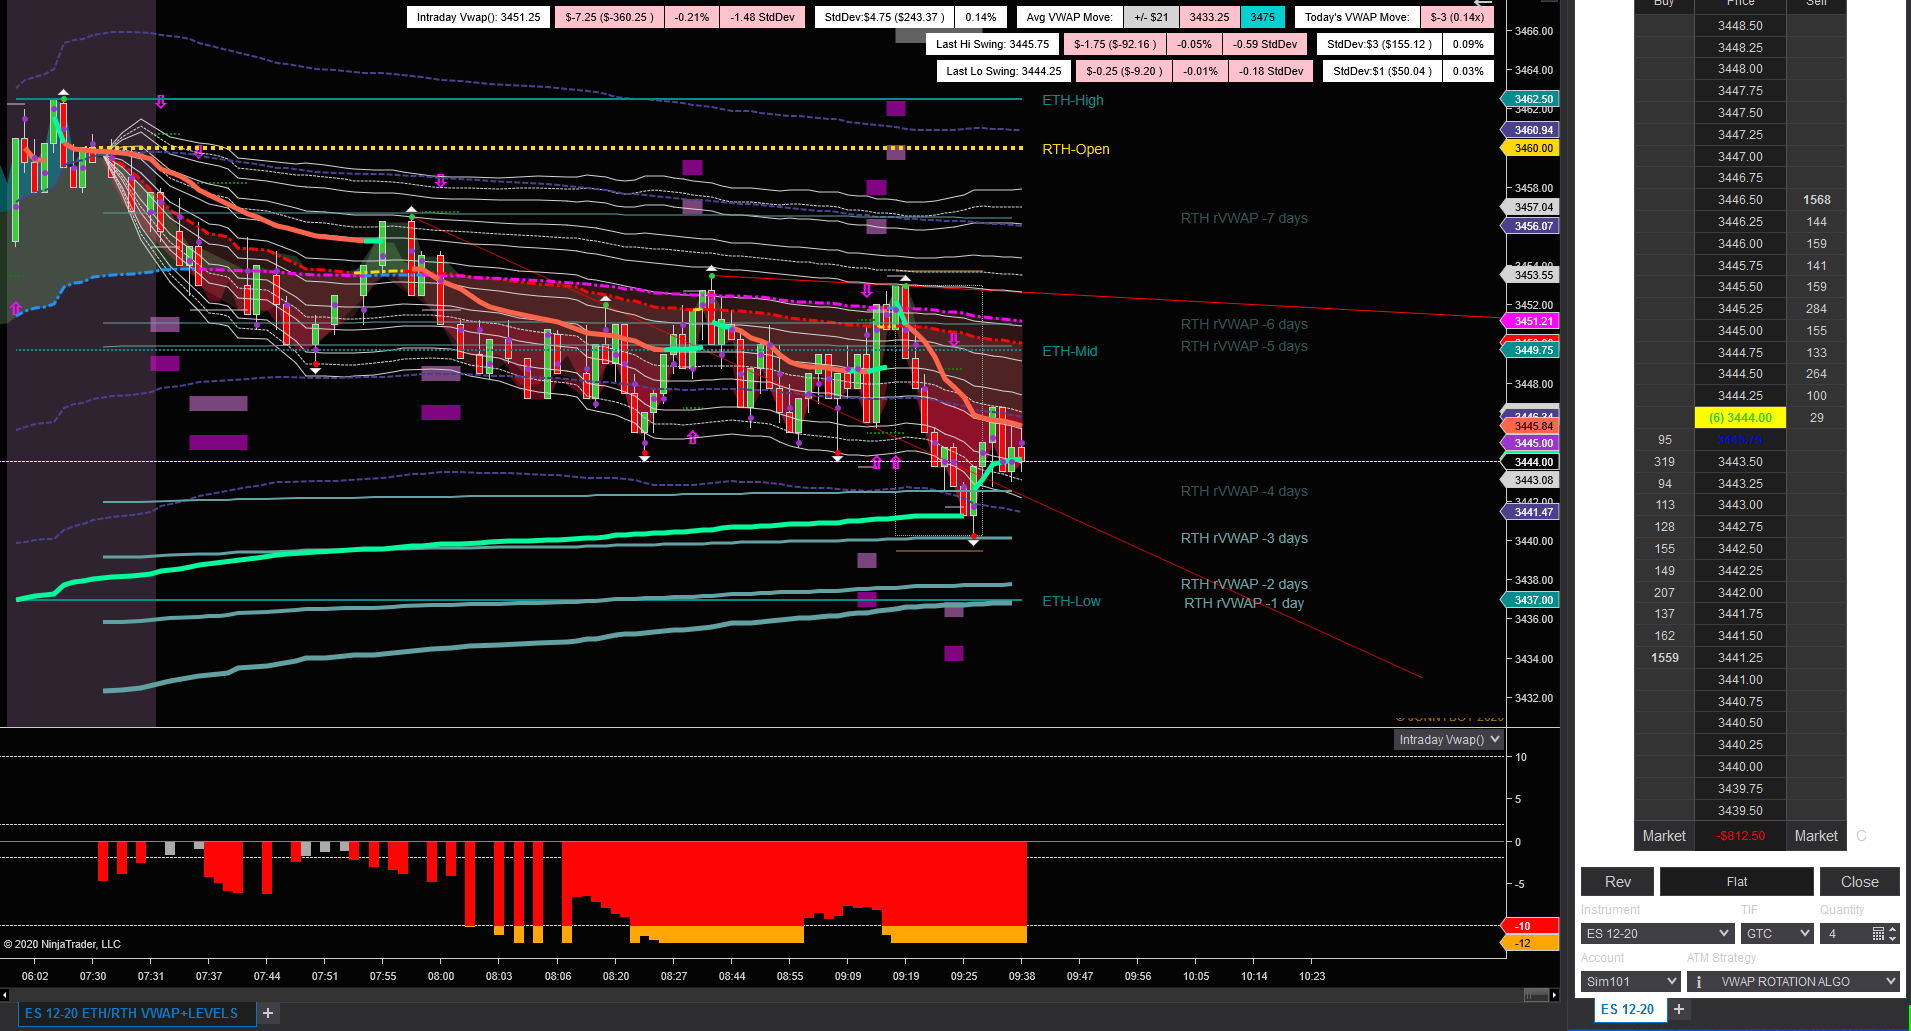Viewport: 1911px width, 1031px height.
Task: Click the 3462.50 ETH-High price marker
Action: tap(1532, 99)
